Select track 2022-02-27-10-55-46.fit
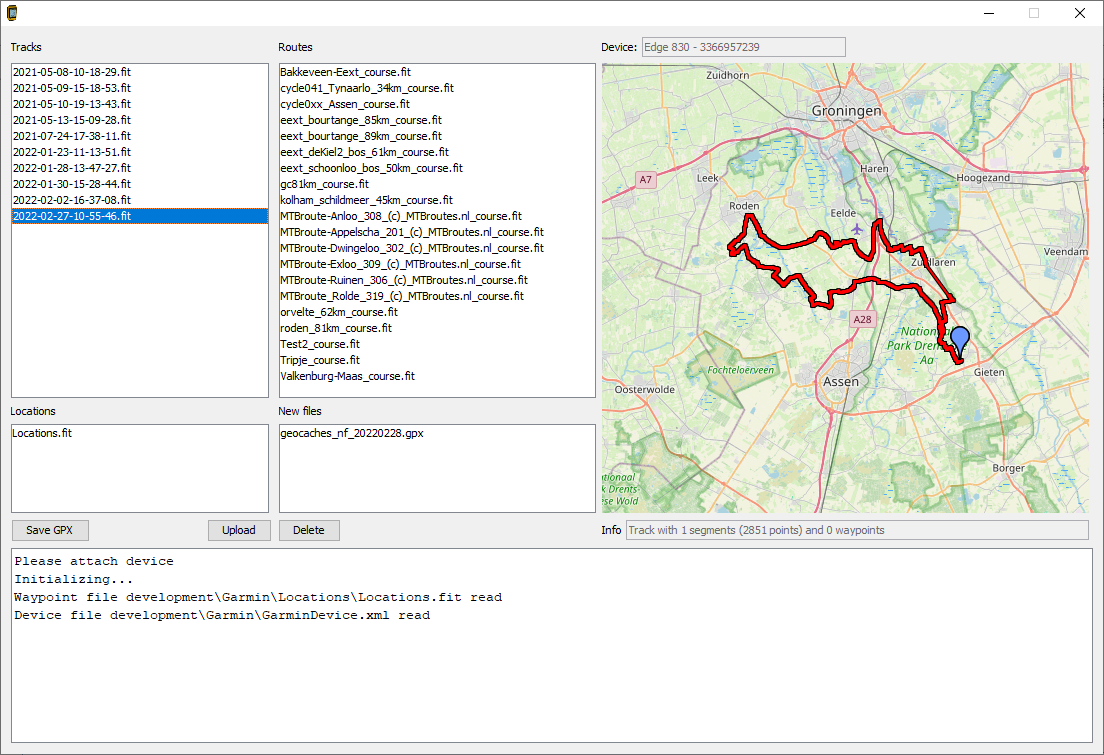 (x=71, y=216)
